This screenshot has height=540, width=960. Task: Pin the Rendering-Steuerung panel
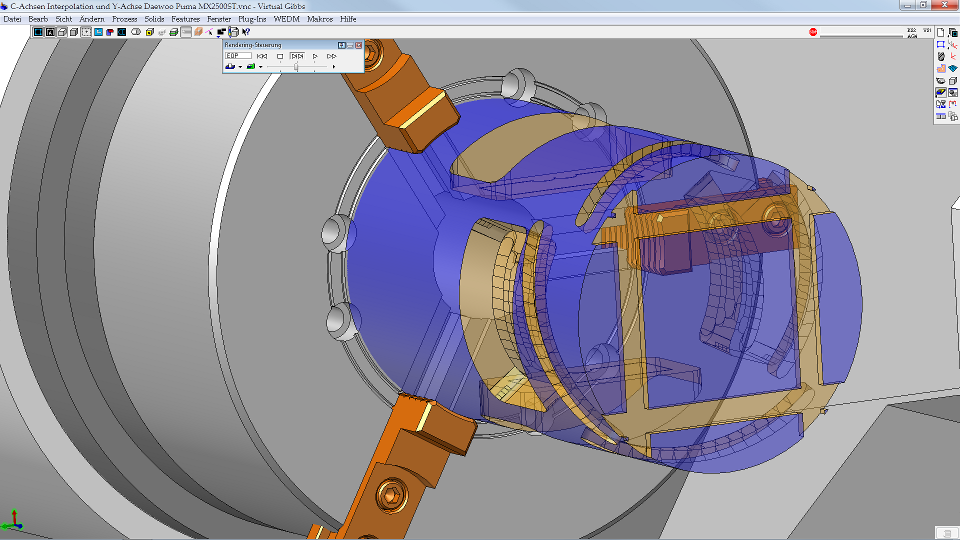tap(342, 45)
